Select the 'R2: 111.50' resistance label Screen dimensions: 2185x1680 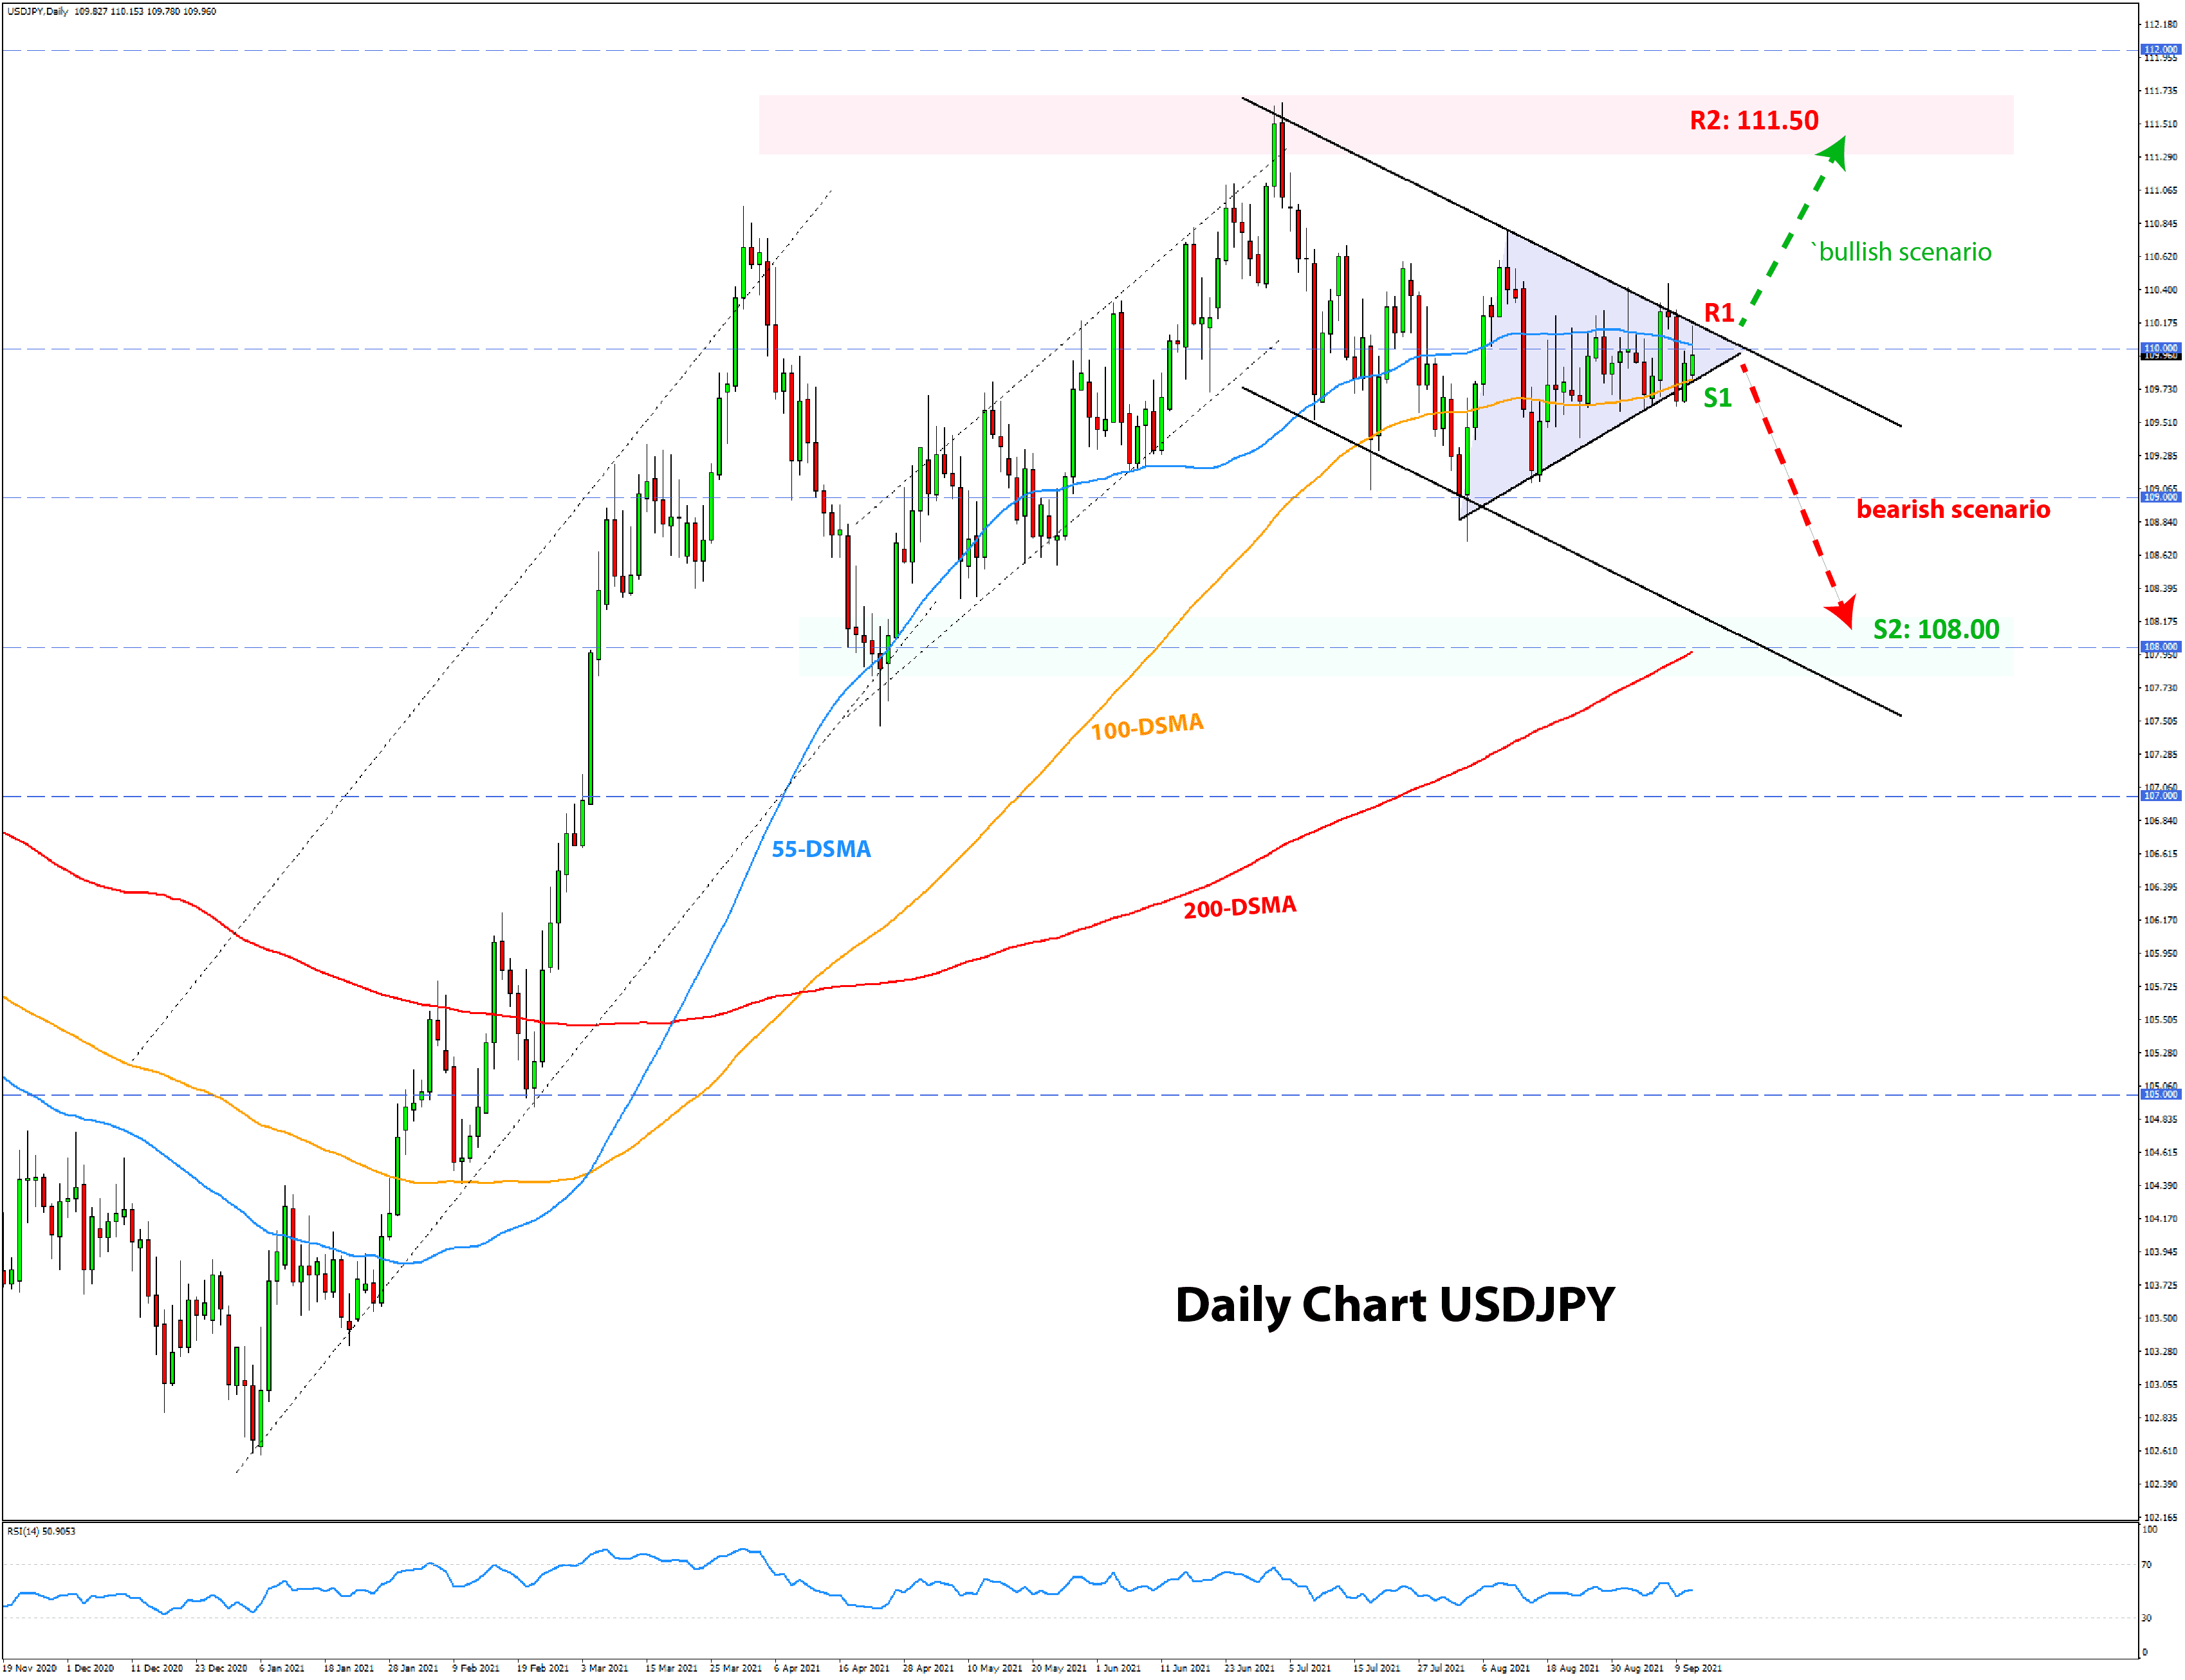pyautogui.click(x=1753, y=120)
